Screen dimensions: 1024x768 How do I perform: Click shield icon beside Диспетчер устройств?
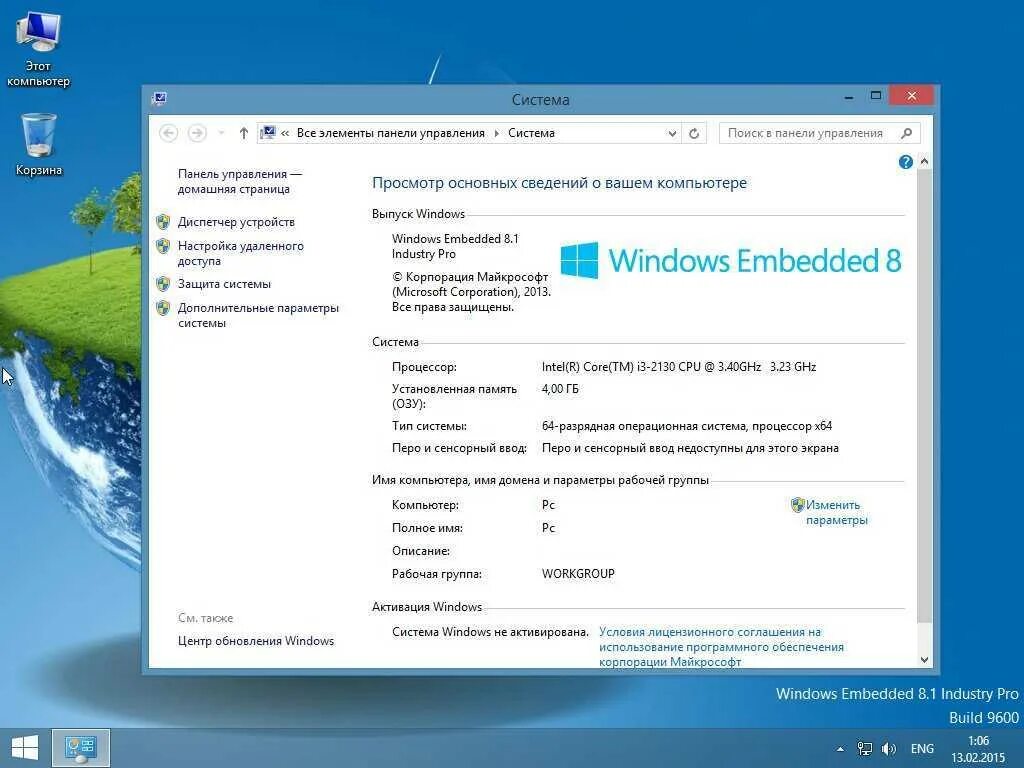point(163,222)
